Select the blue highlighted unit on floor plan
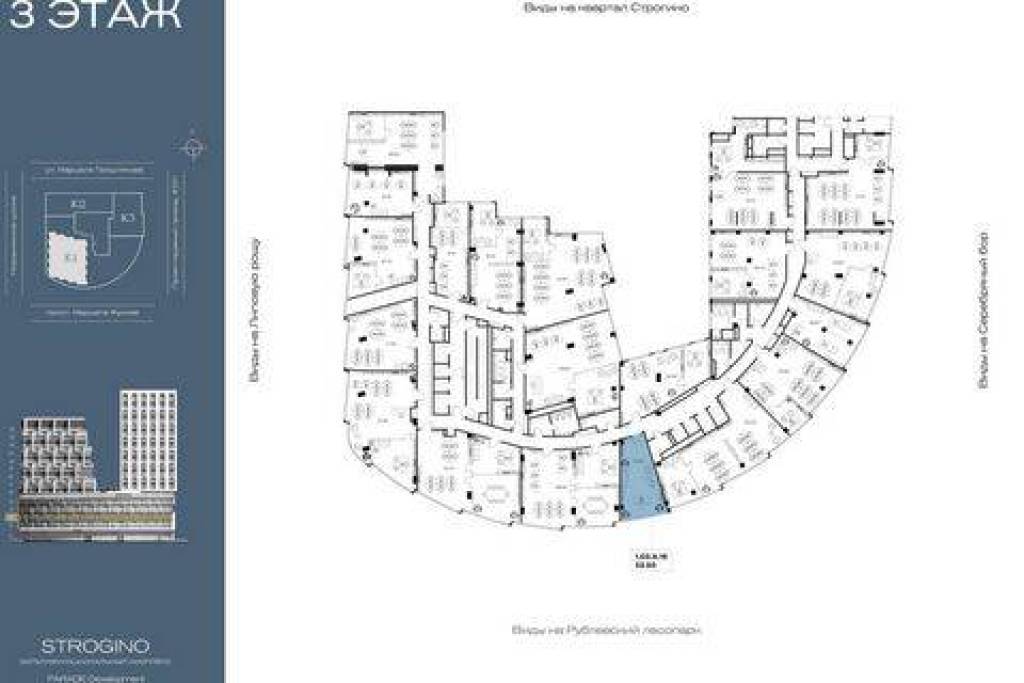The height and width of the screenshot is (683, 1024). pos(641,478)
